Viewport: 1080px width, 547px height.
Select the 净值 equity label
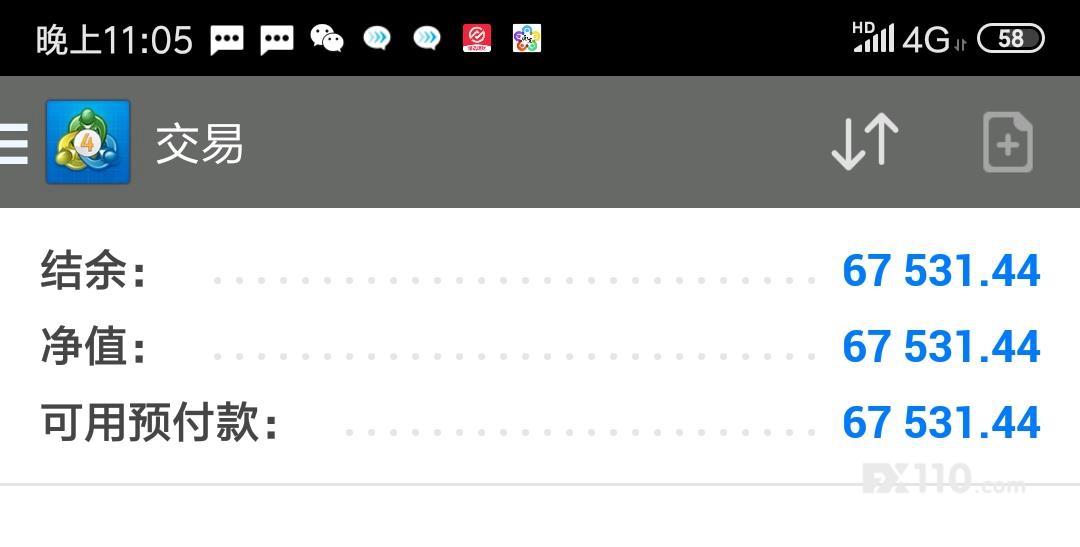pyautogui.click(x=93, y=347)
